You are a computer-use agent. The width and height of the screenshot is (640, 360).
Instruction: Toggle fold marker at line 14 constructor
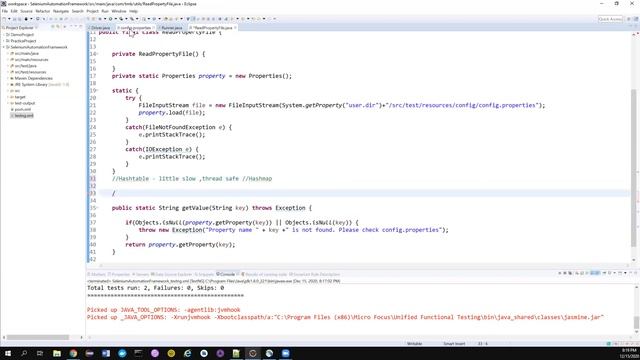[x=97, y=54]
